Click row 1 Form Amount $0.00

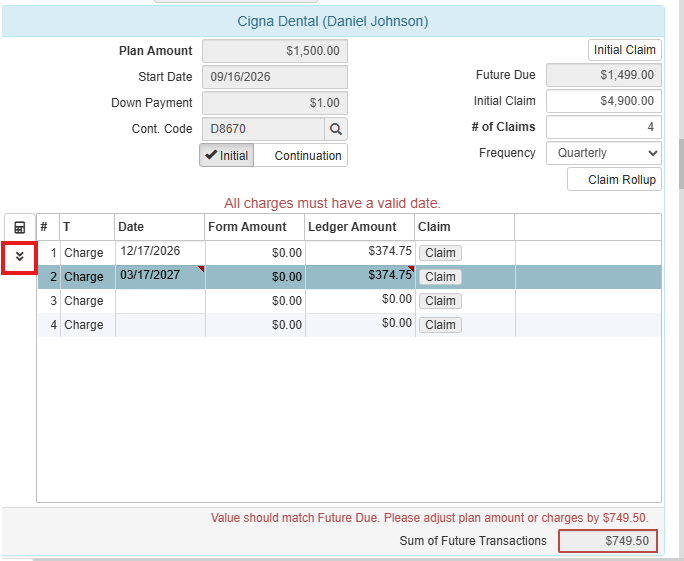255,253
